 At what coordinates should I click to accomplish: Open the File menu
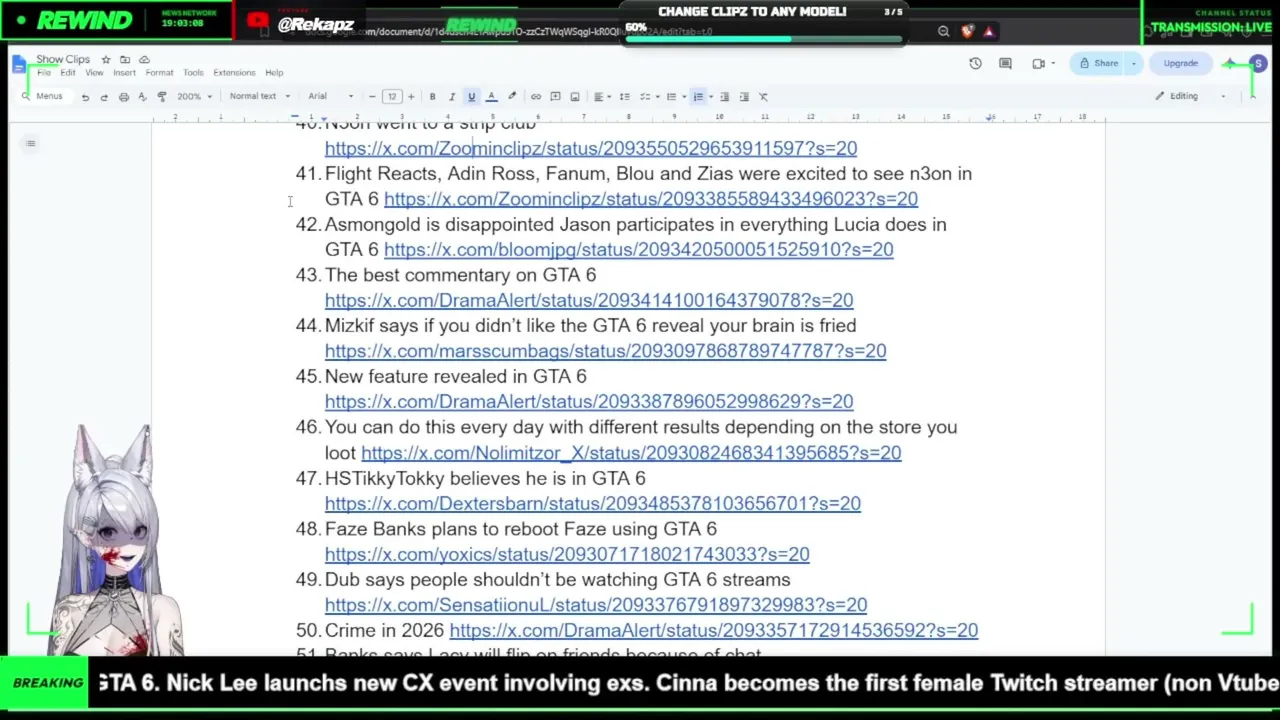(x=44, y=73)
